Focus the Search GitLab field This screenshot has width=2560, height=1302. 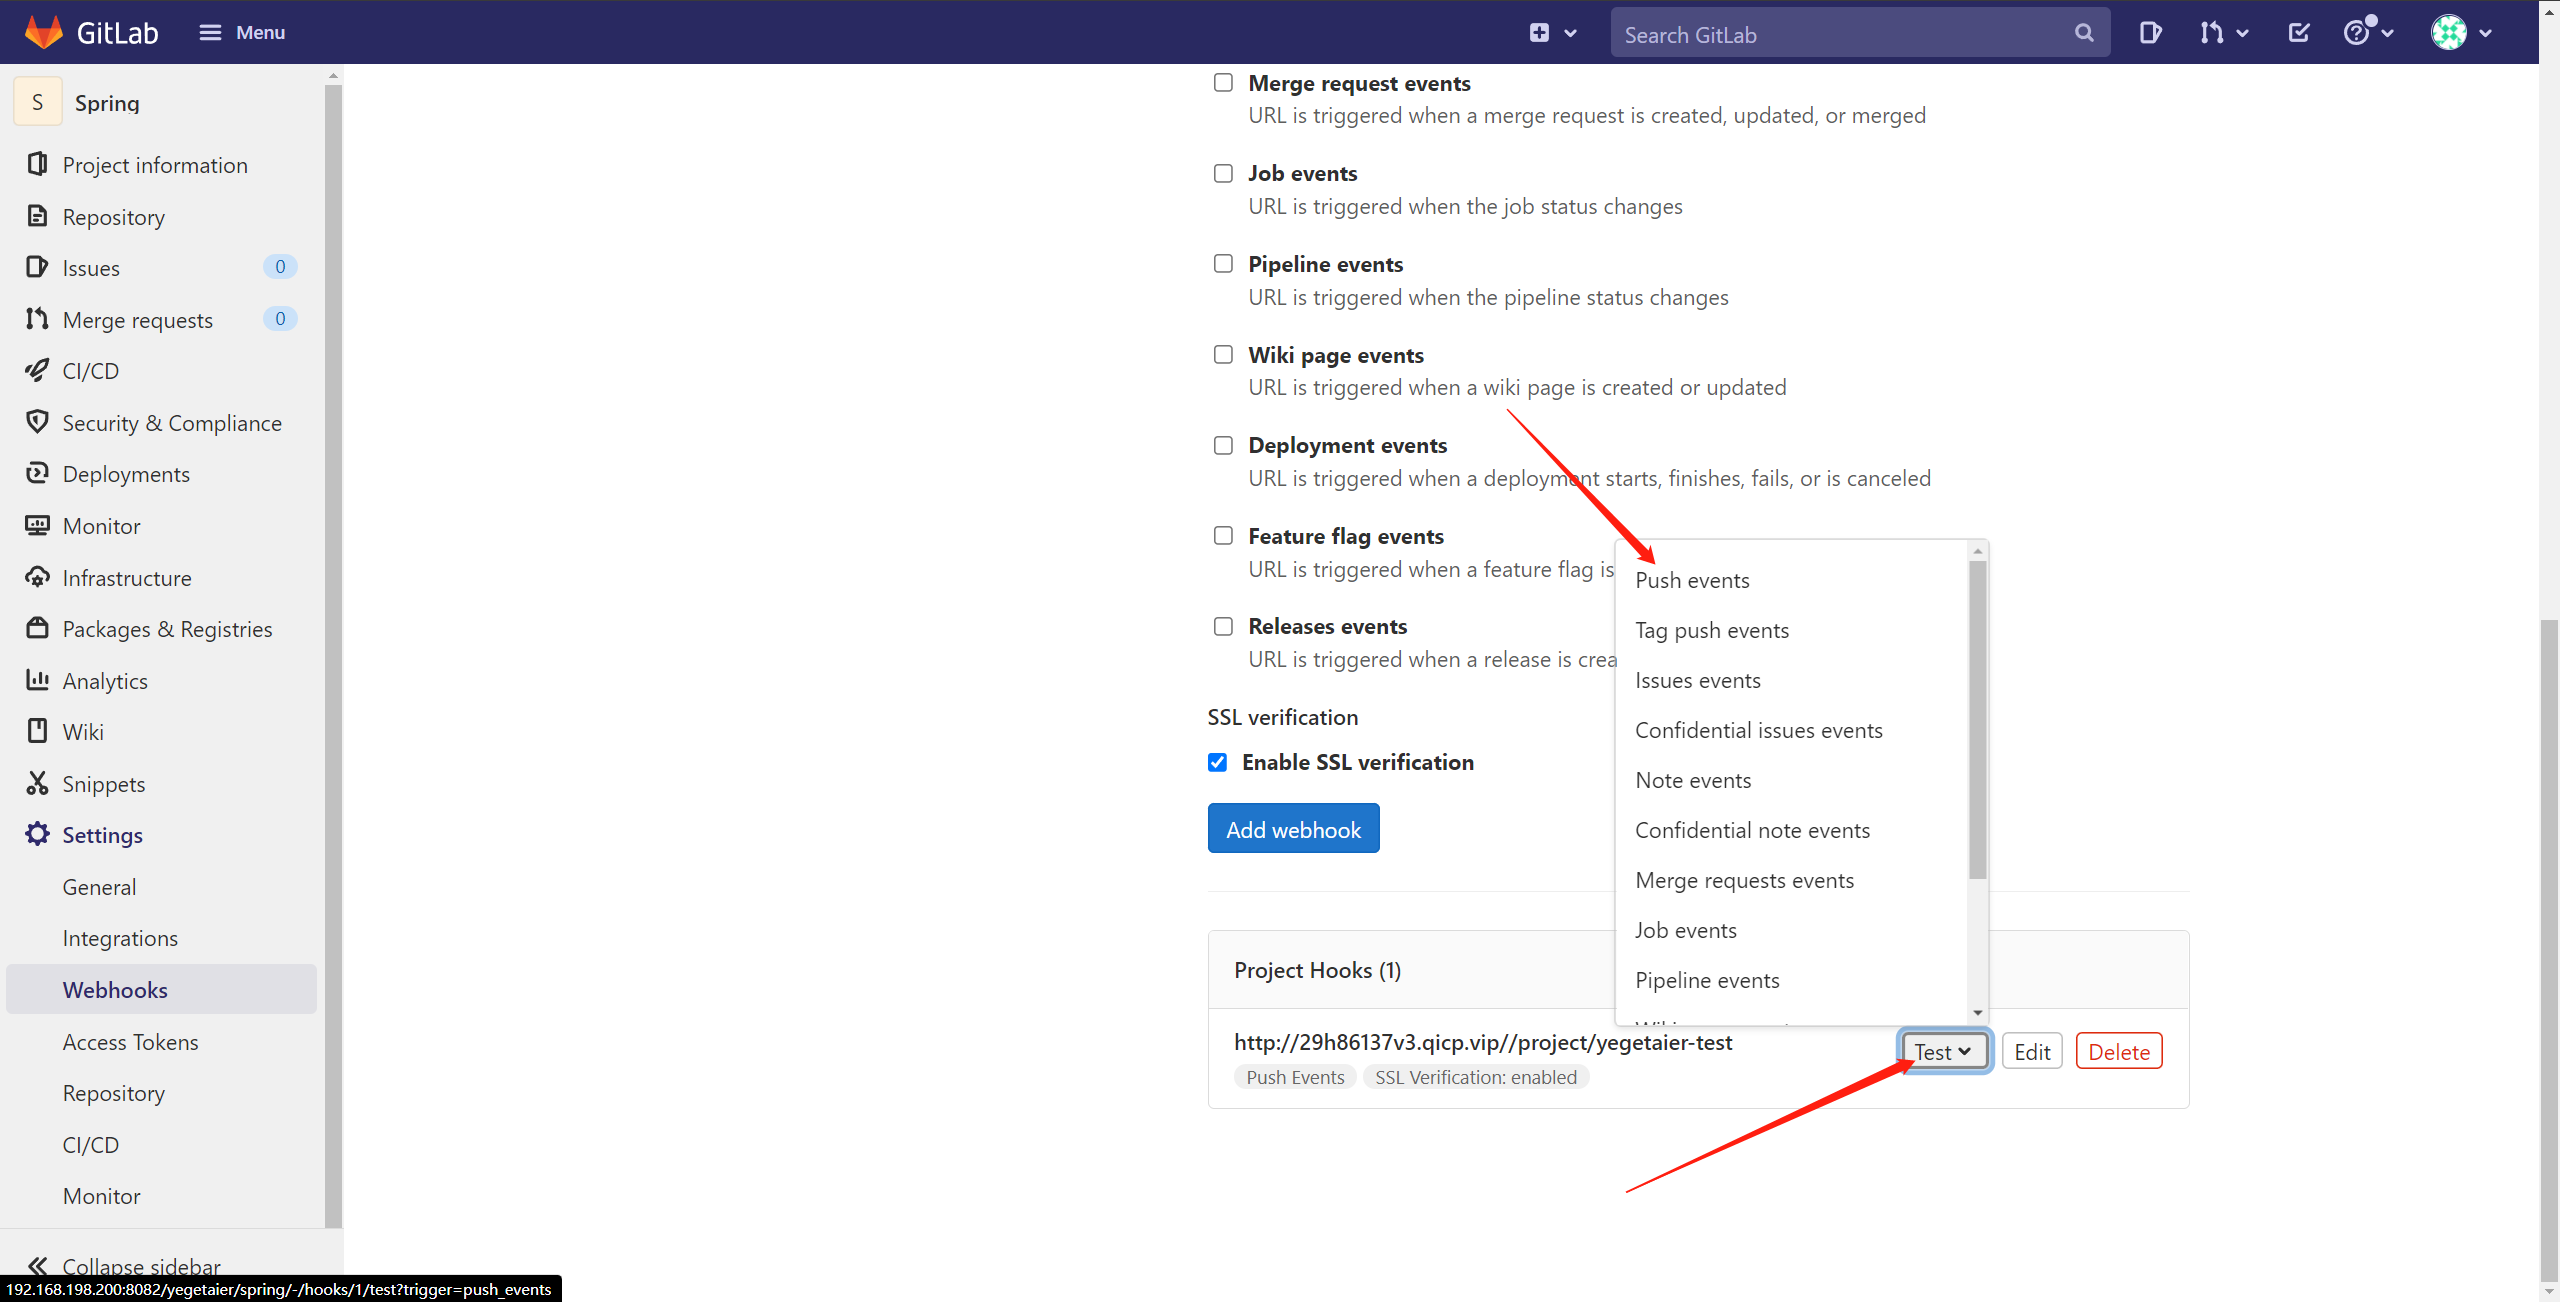pyautogui.click(x=1845, y=35)
